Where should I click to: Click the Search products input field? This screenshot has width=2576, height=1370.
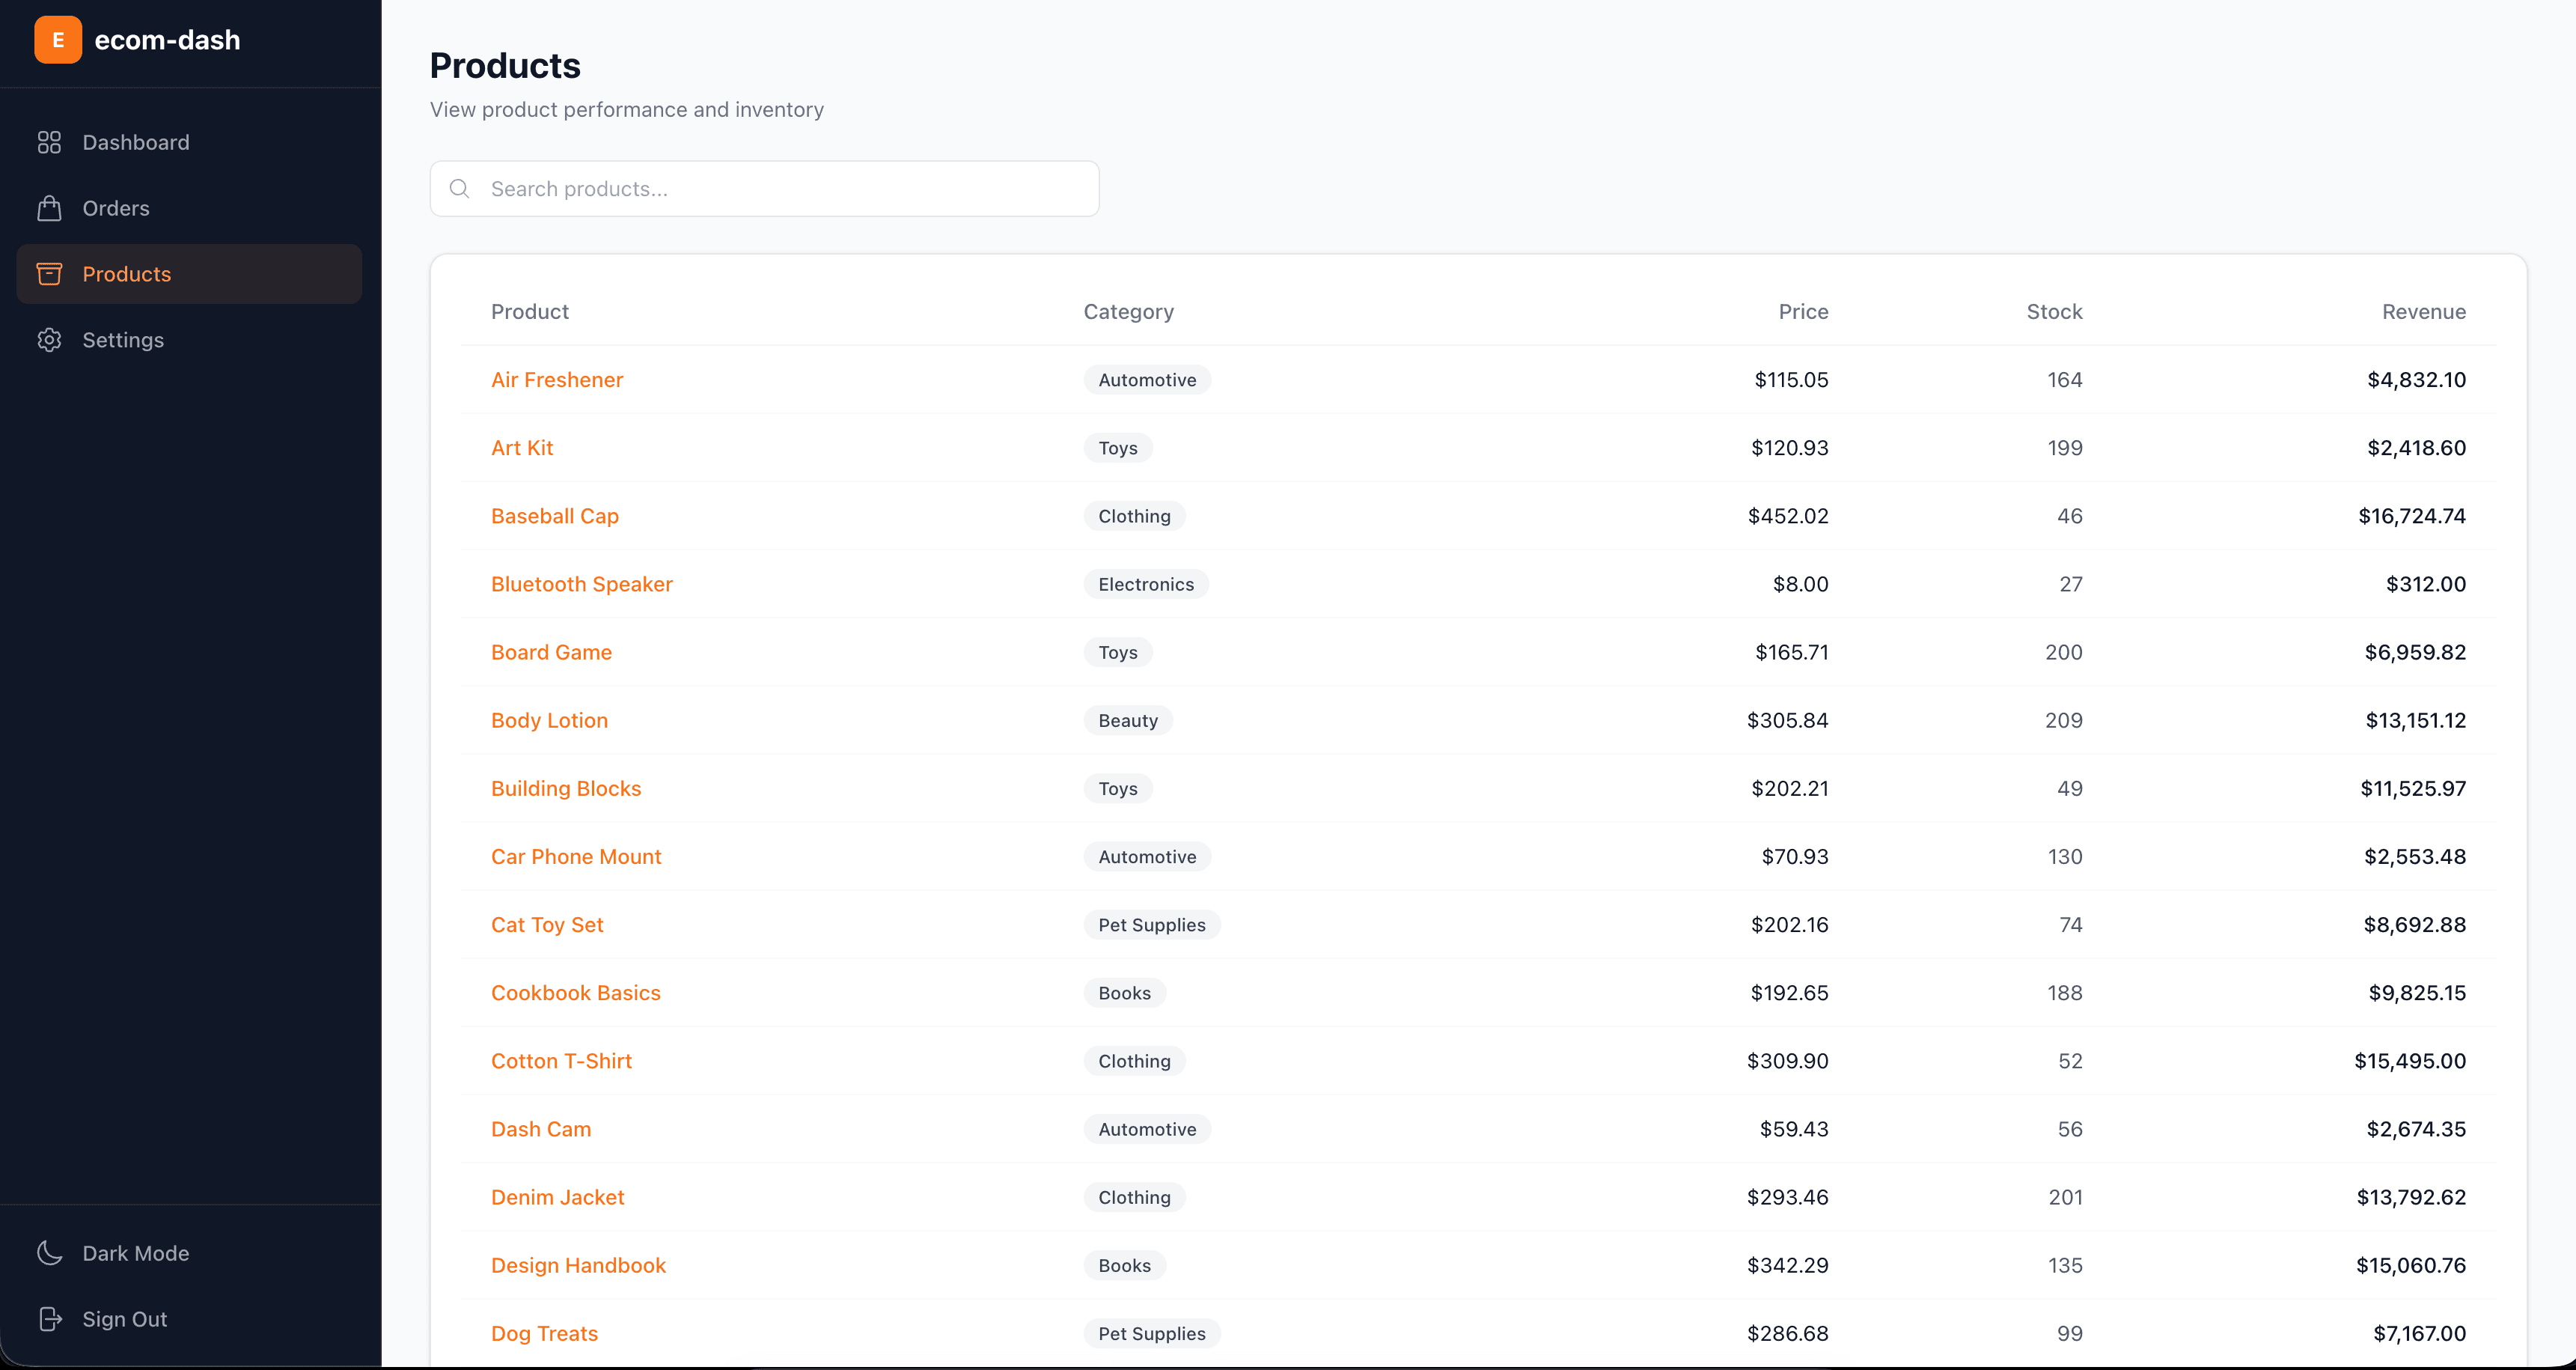(763, 188)
